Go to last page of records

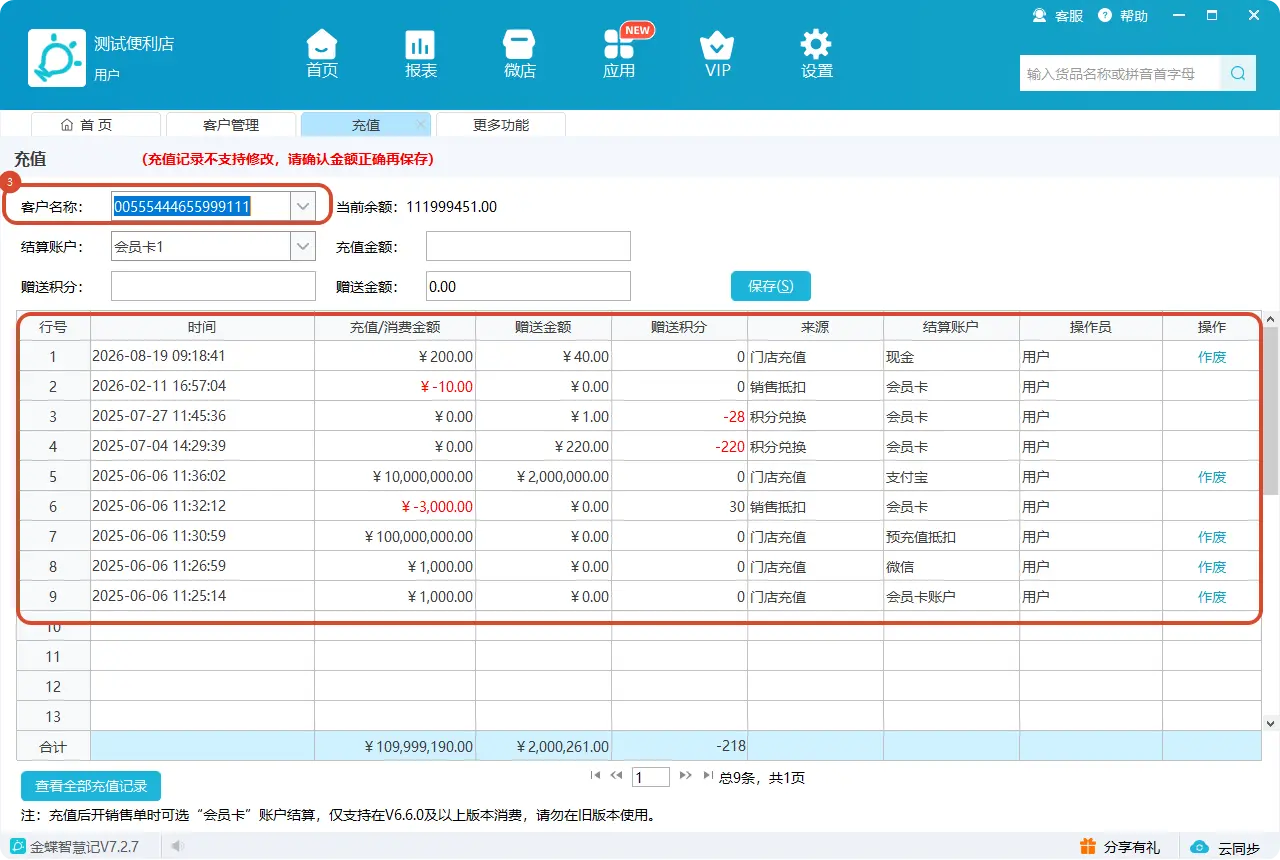[x=707, y=775]
